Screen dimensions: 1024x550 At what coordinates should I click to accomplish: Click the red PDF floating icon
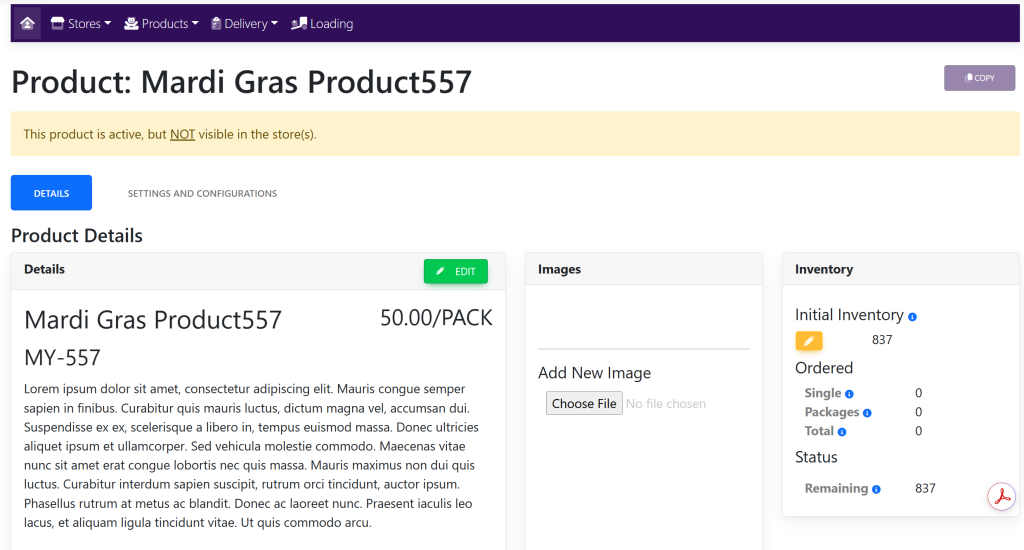(x=1001, y=496)
